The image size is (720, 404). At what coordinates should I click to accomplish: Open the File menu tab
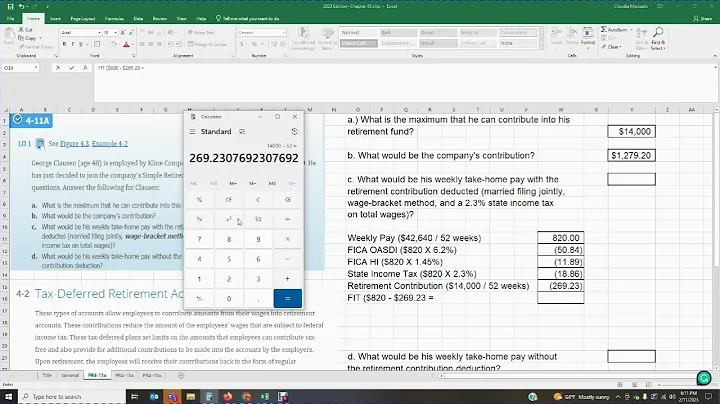(x=11, y=19)
